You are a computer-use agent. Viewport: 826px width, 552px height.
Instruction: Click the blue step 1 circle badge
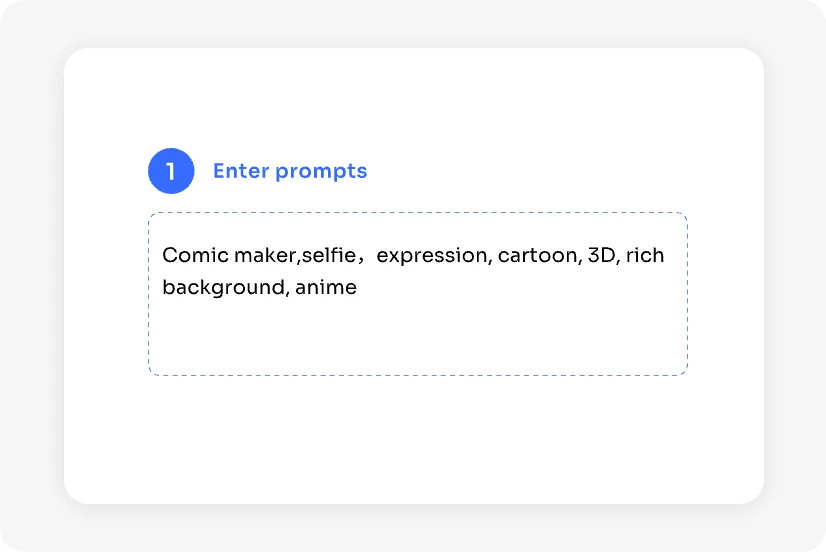click(x=171, y=171)
